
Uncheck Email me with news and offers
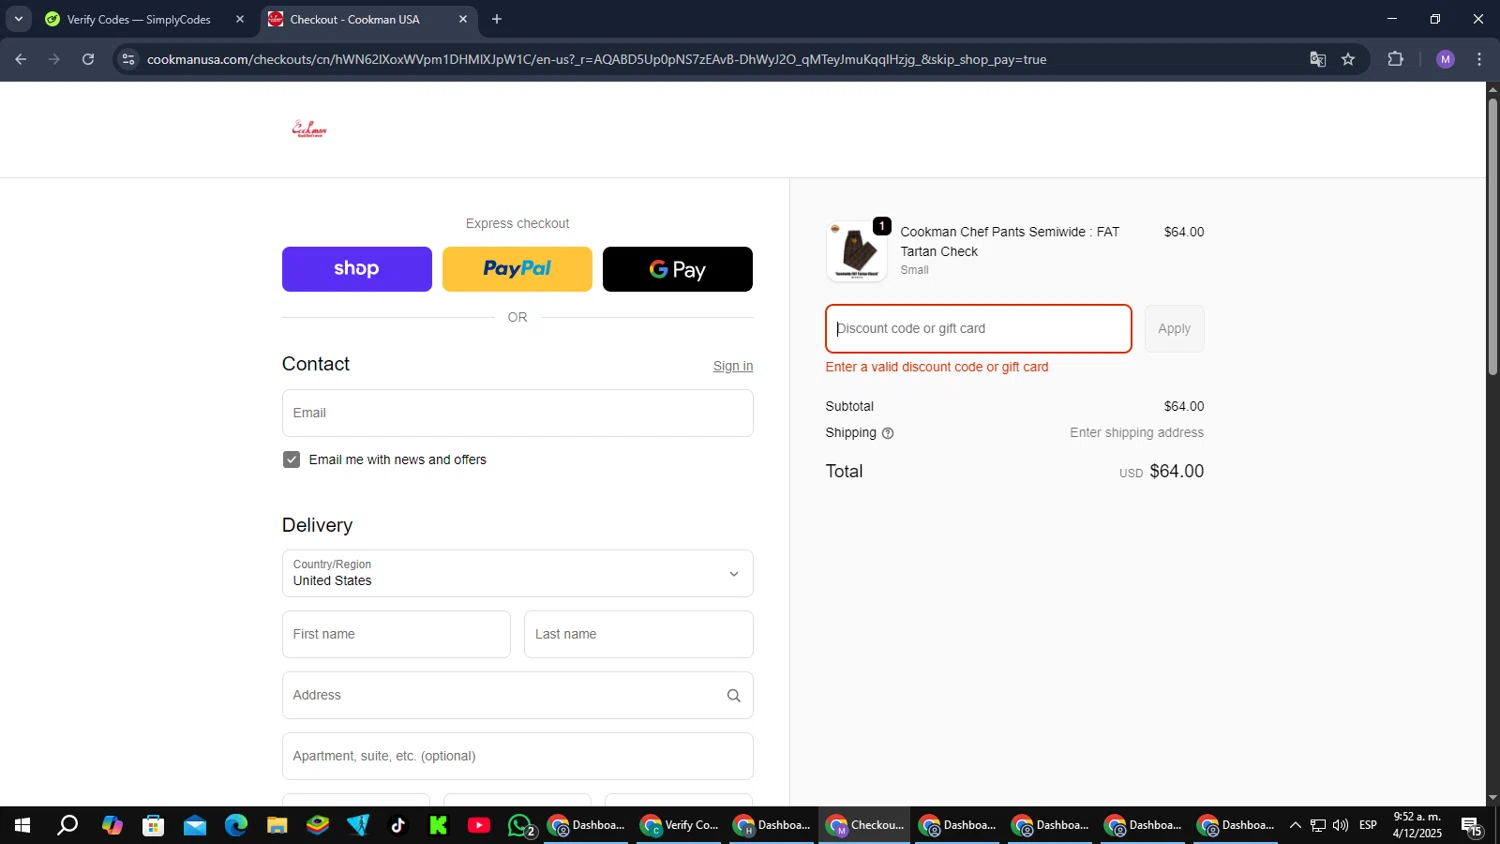point(291,460)
